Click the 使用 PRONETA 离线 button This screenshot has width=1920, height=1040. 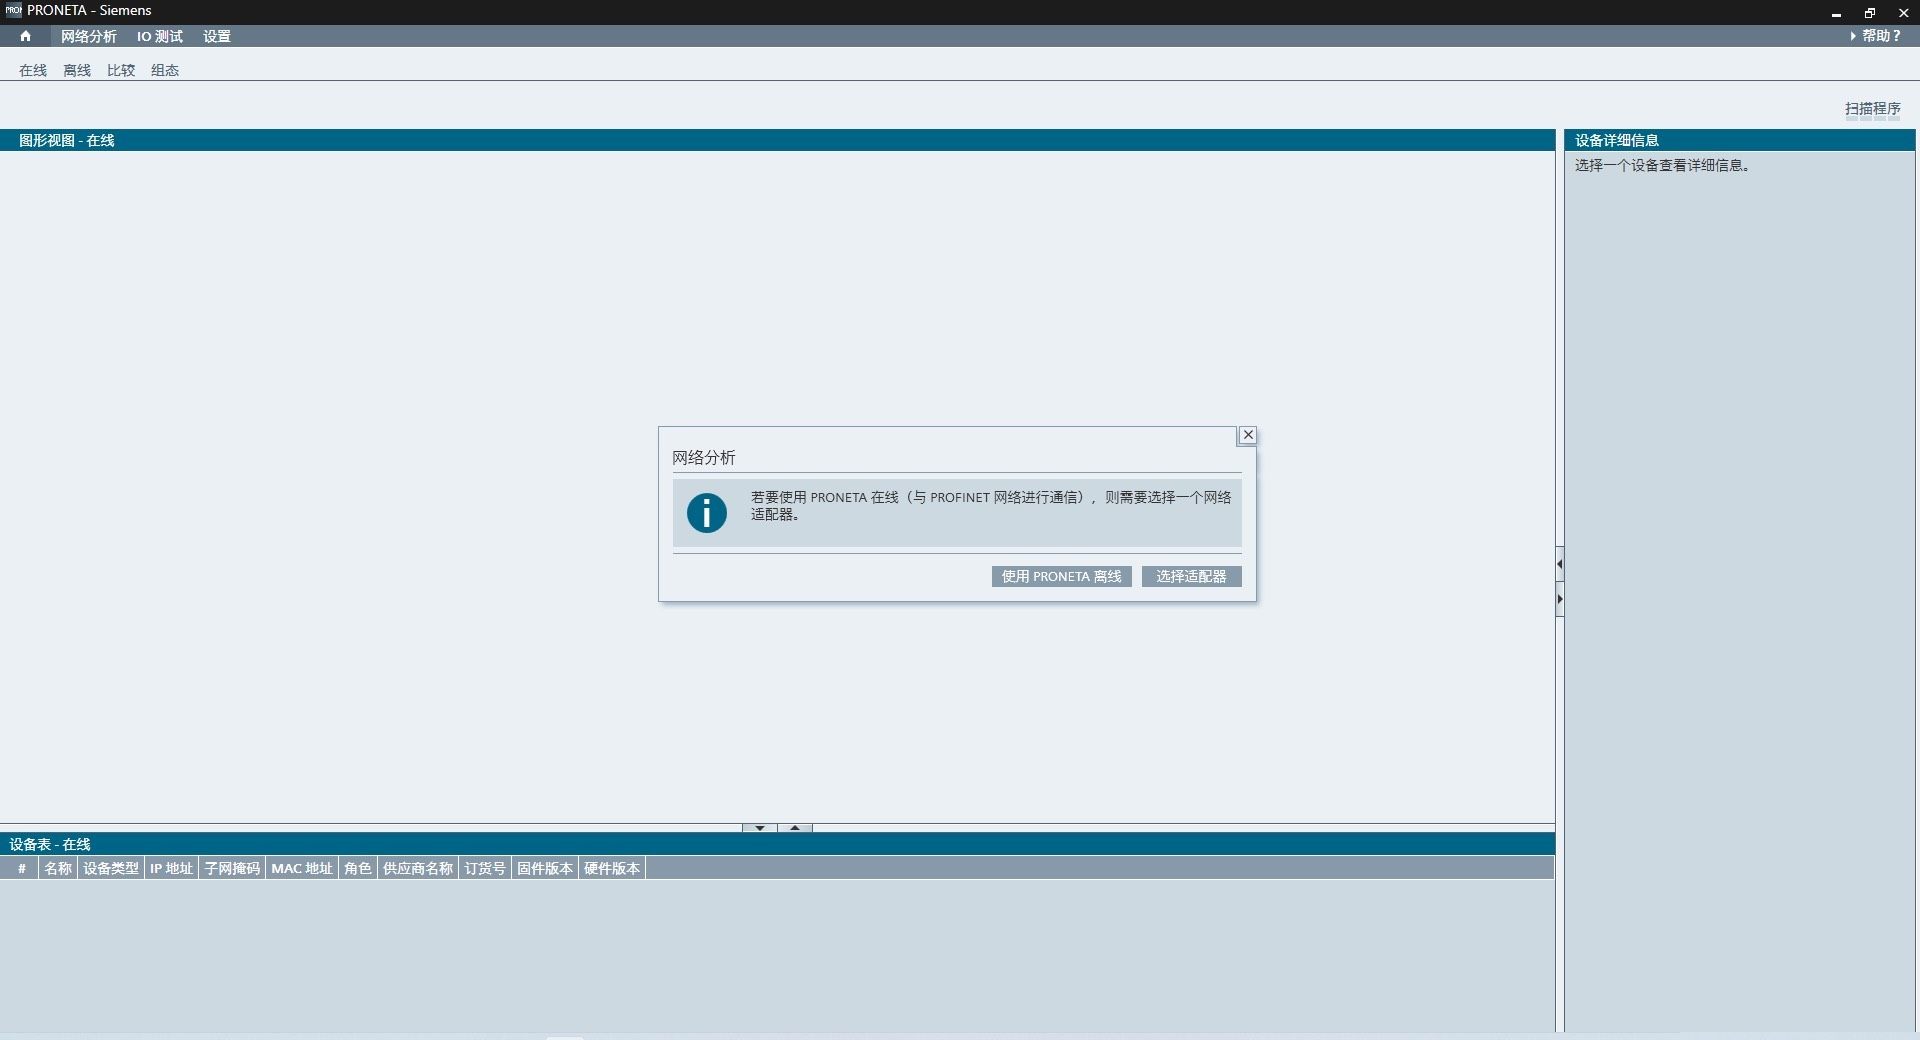(1062, 576)
